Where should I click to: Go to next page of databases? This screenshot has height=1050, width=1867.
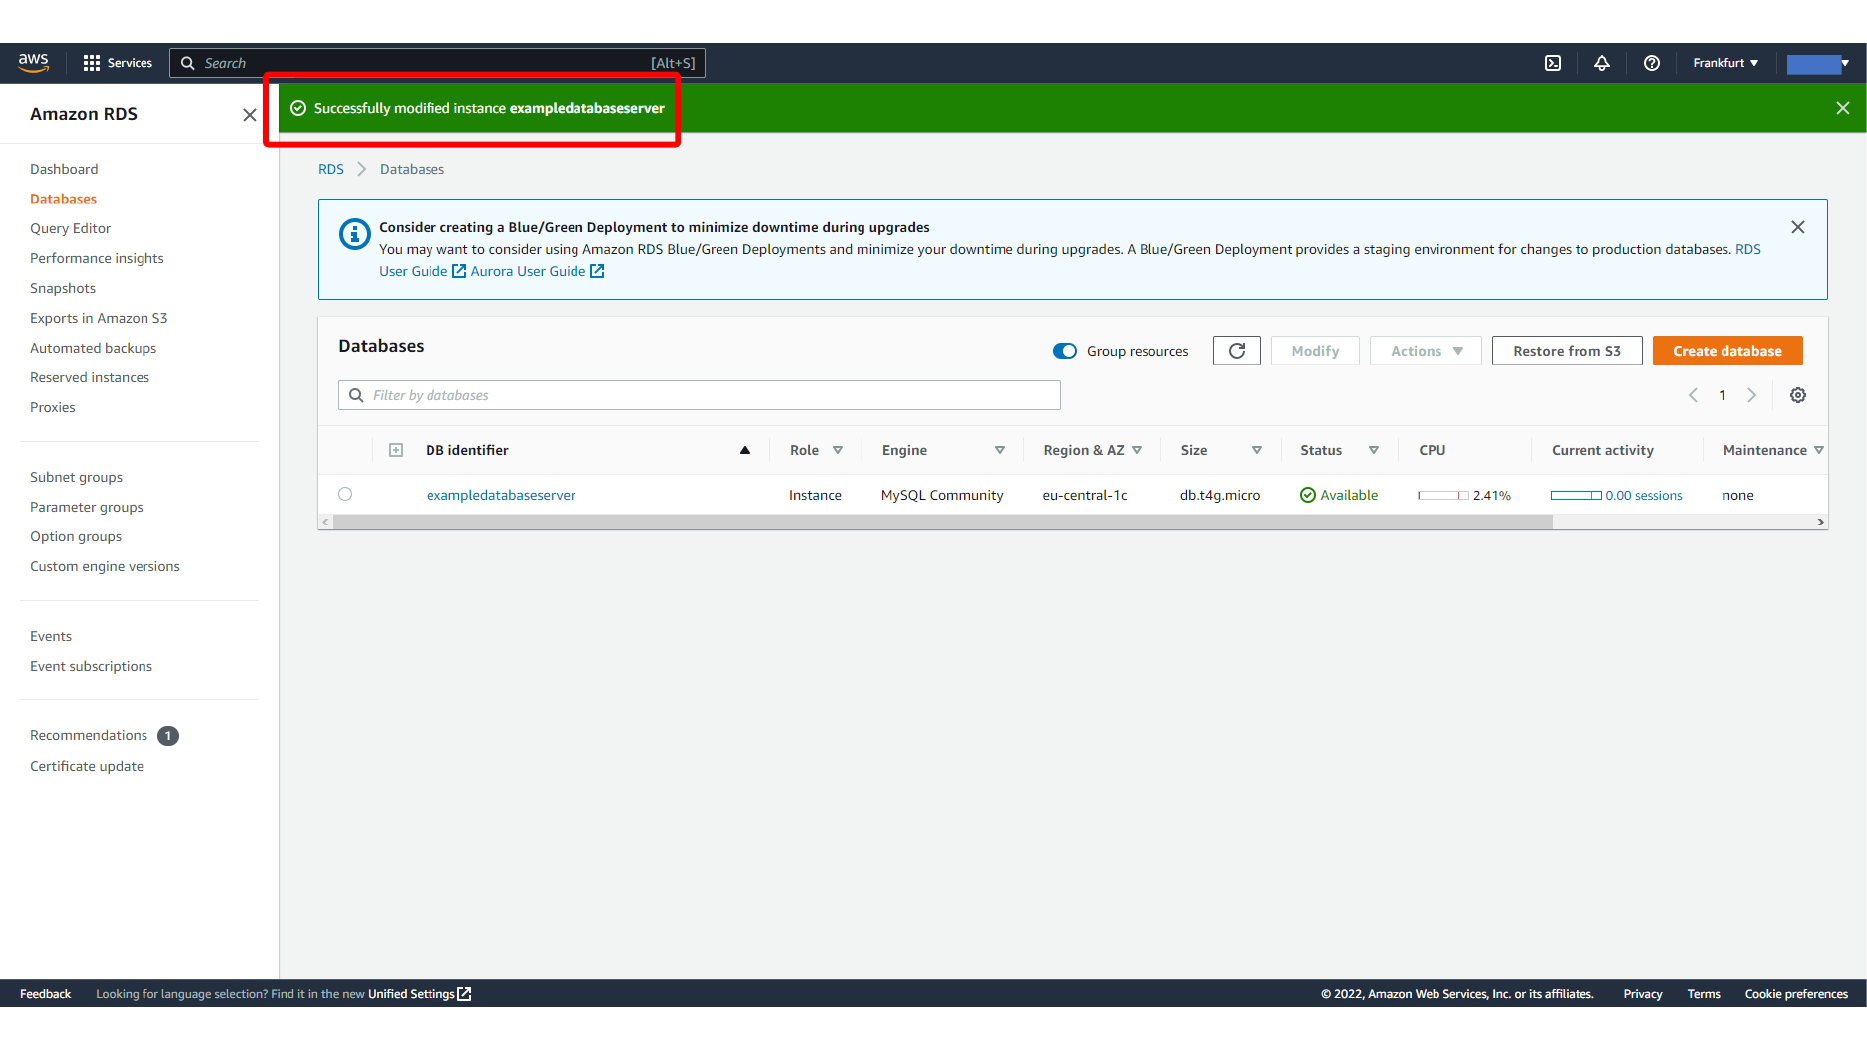tap(1751, 395)
